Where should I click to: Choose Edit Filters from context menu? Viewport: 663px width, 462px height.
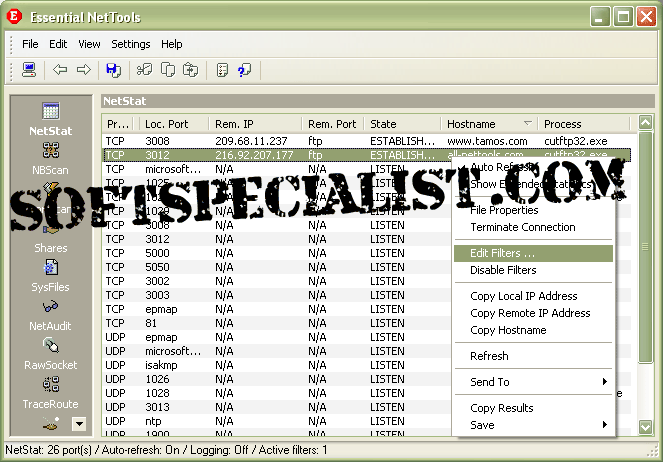(533, 253)
